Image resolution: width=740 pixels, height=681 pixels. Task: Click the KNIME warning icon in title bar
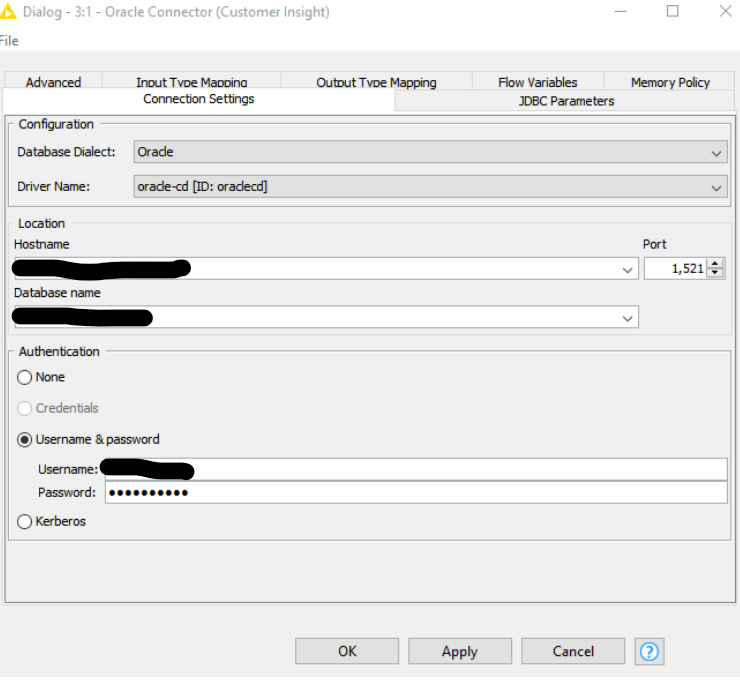pyautogui.click(x=7, y=12)
